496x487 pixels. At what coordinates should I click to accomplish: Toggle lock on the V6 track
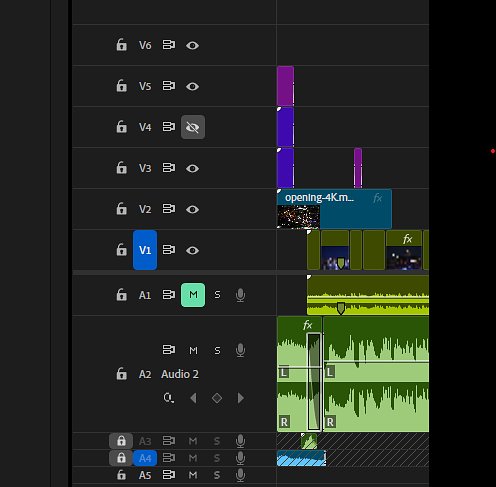pos(121,45)
